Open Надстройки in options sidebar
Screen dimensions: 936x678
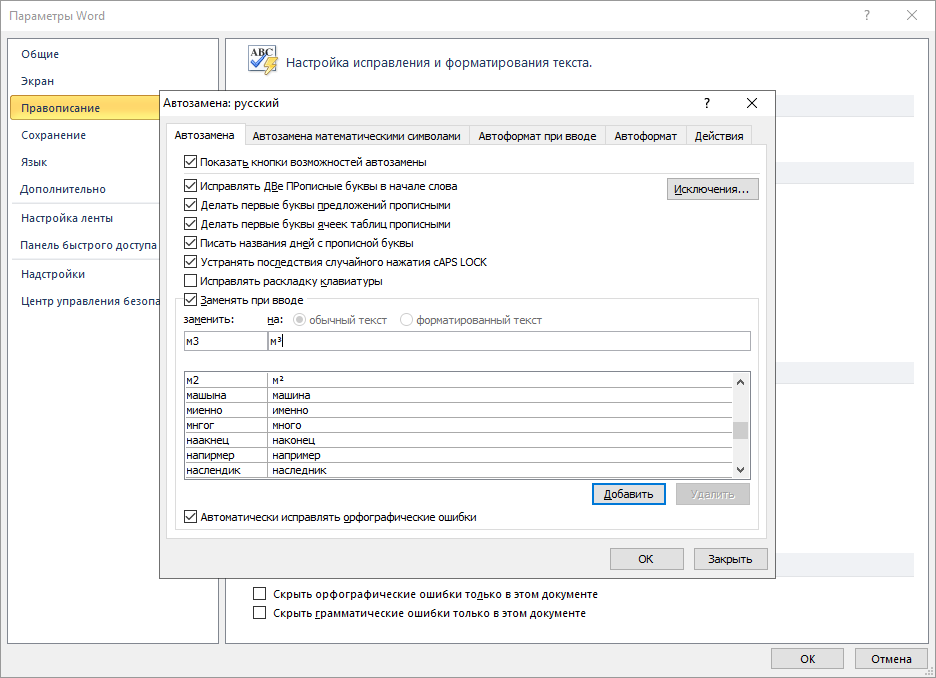point(53,275)
